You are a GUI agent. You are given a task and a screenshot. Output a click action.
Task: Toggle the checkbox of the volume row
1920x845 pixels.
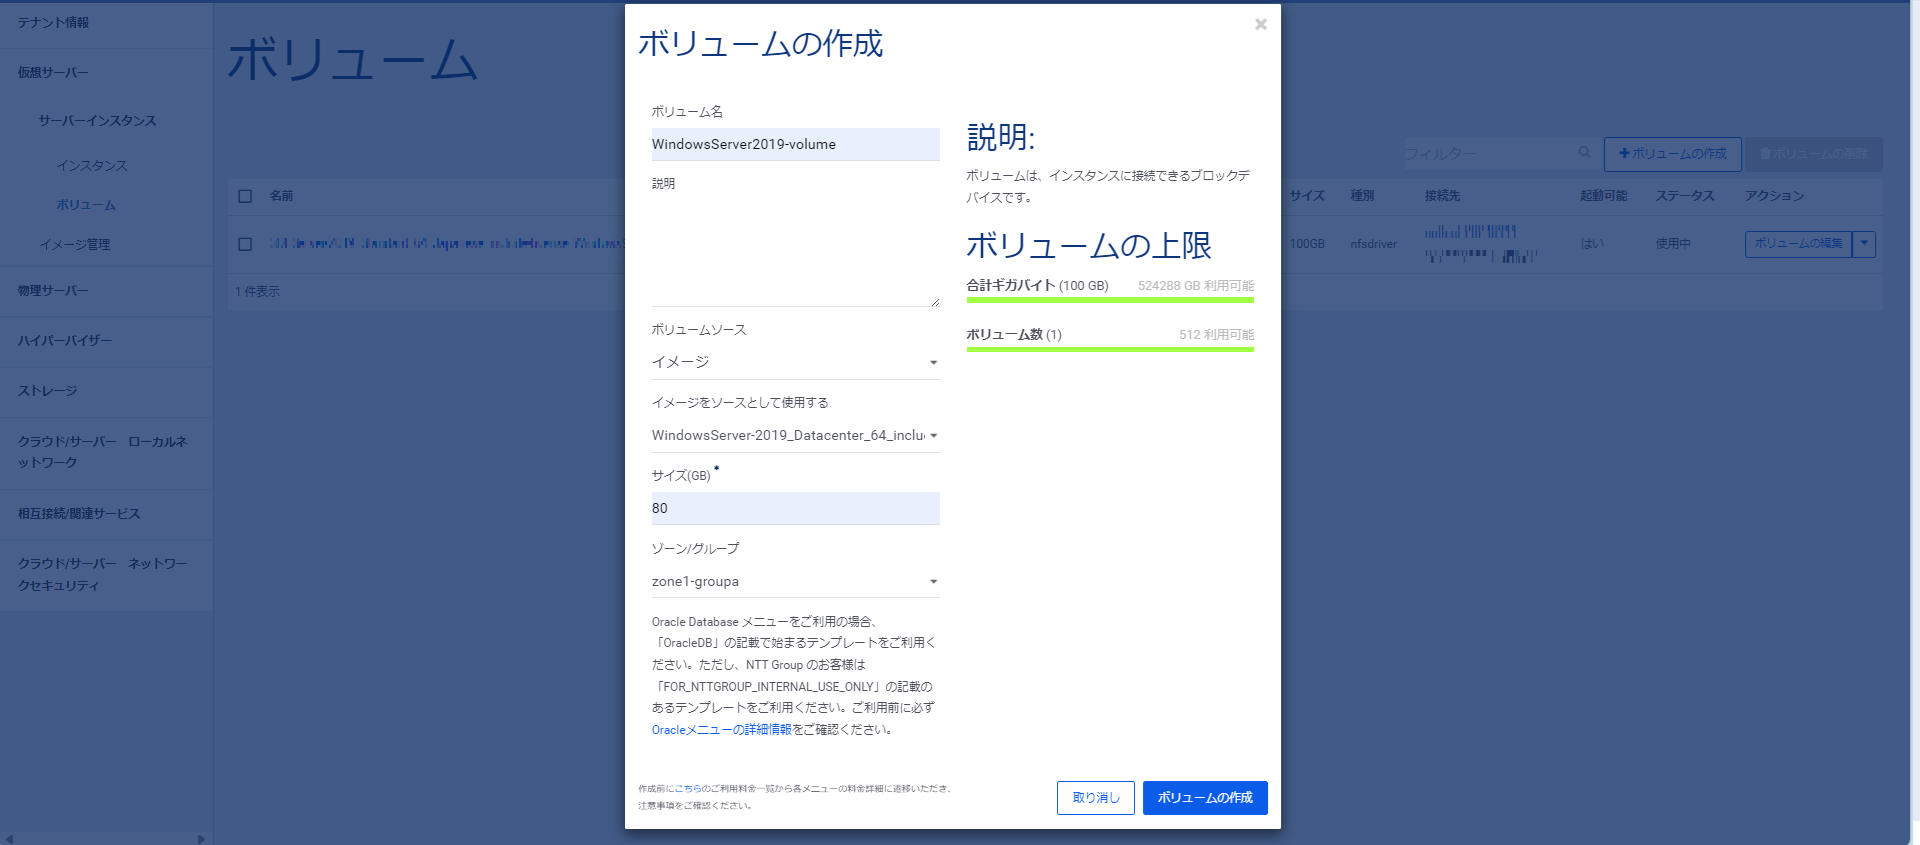coord(245,244)
